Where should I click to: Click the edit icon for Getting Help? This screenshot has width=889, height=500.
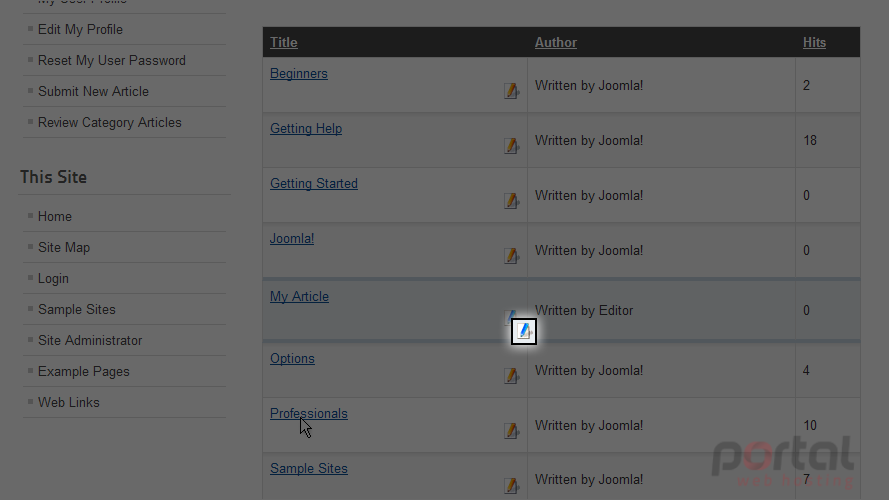(x=511, y=146)
